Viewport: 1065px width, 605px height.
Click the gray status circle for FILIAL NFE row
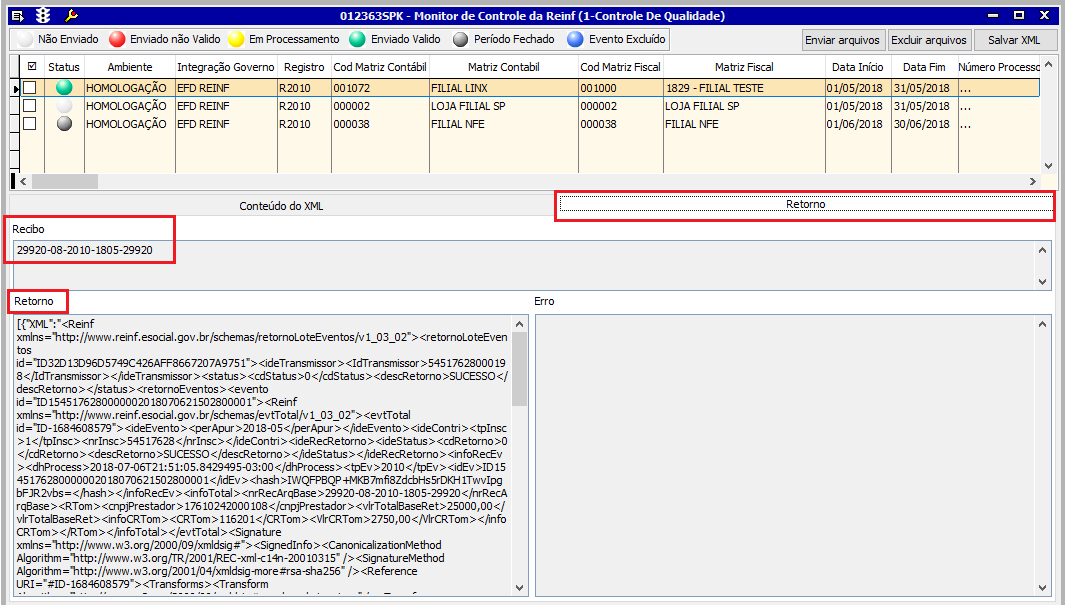click(64, 124)
